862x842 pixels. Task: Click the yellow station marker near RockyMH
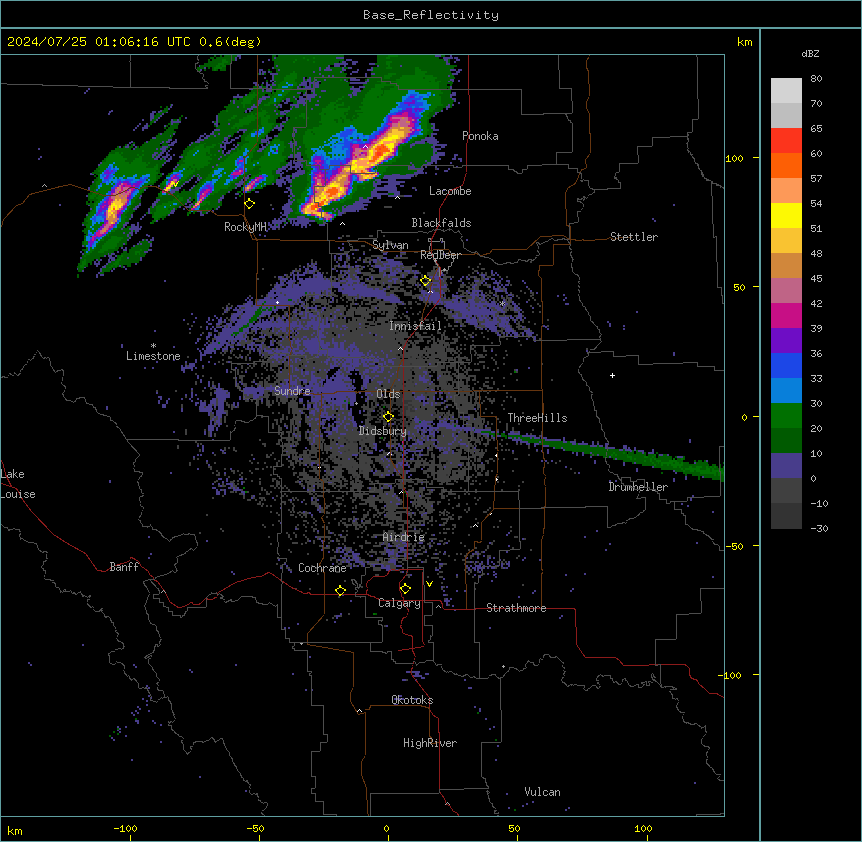point(250,204)
